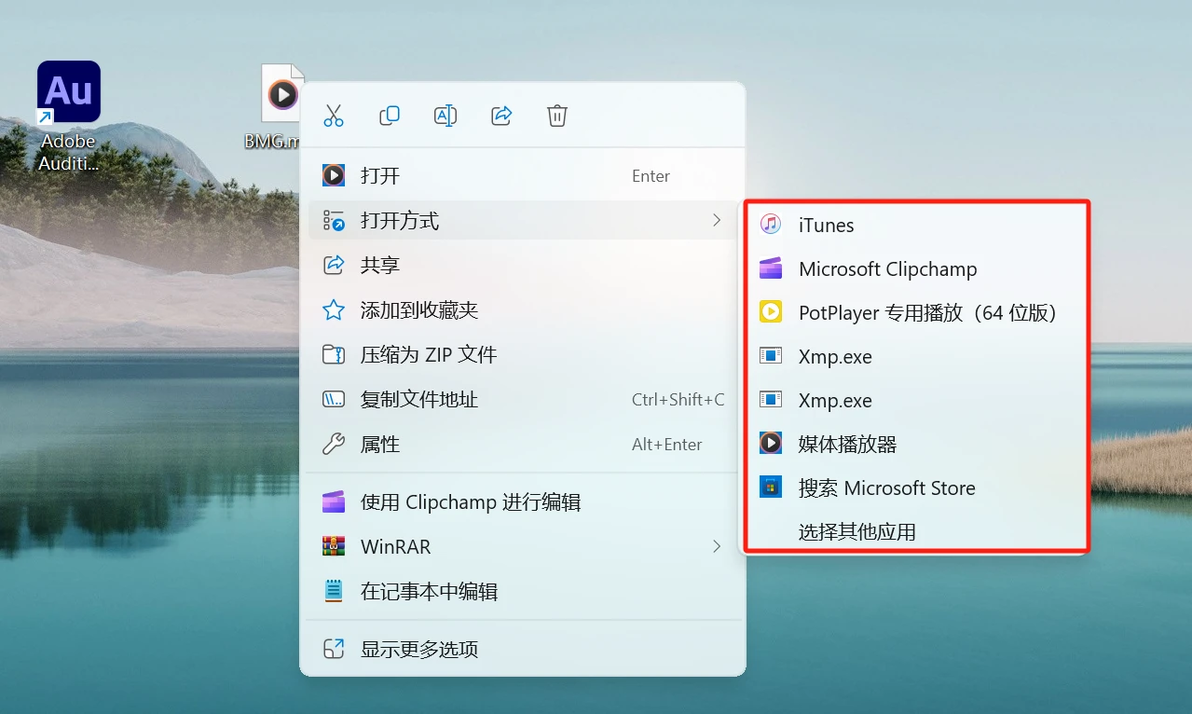
Task: Click the star icon next to 添加到收藏夹
Action: point(333,309)
